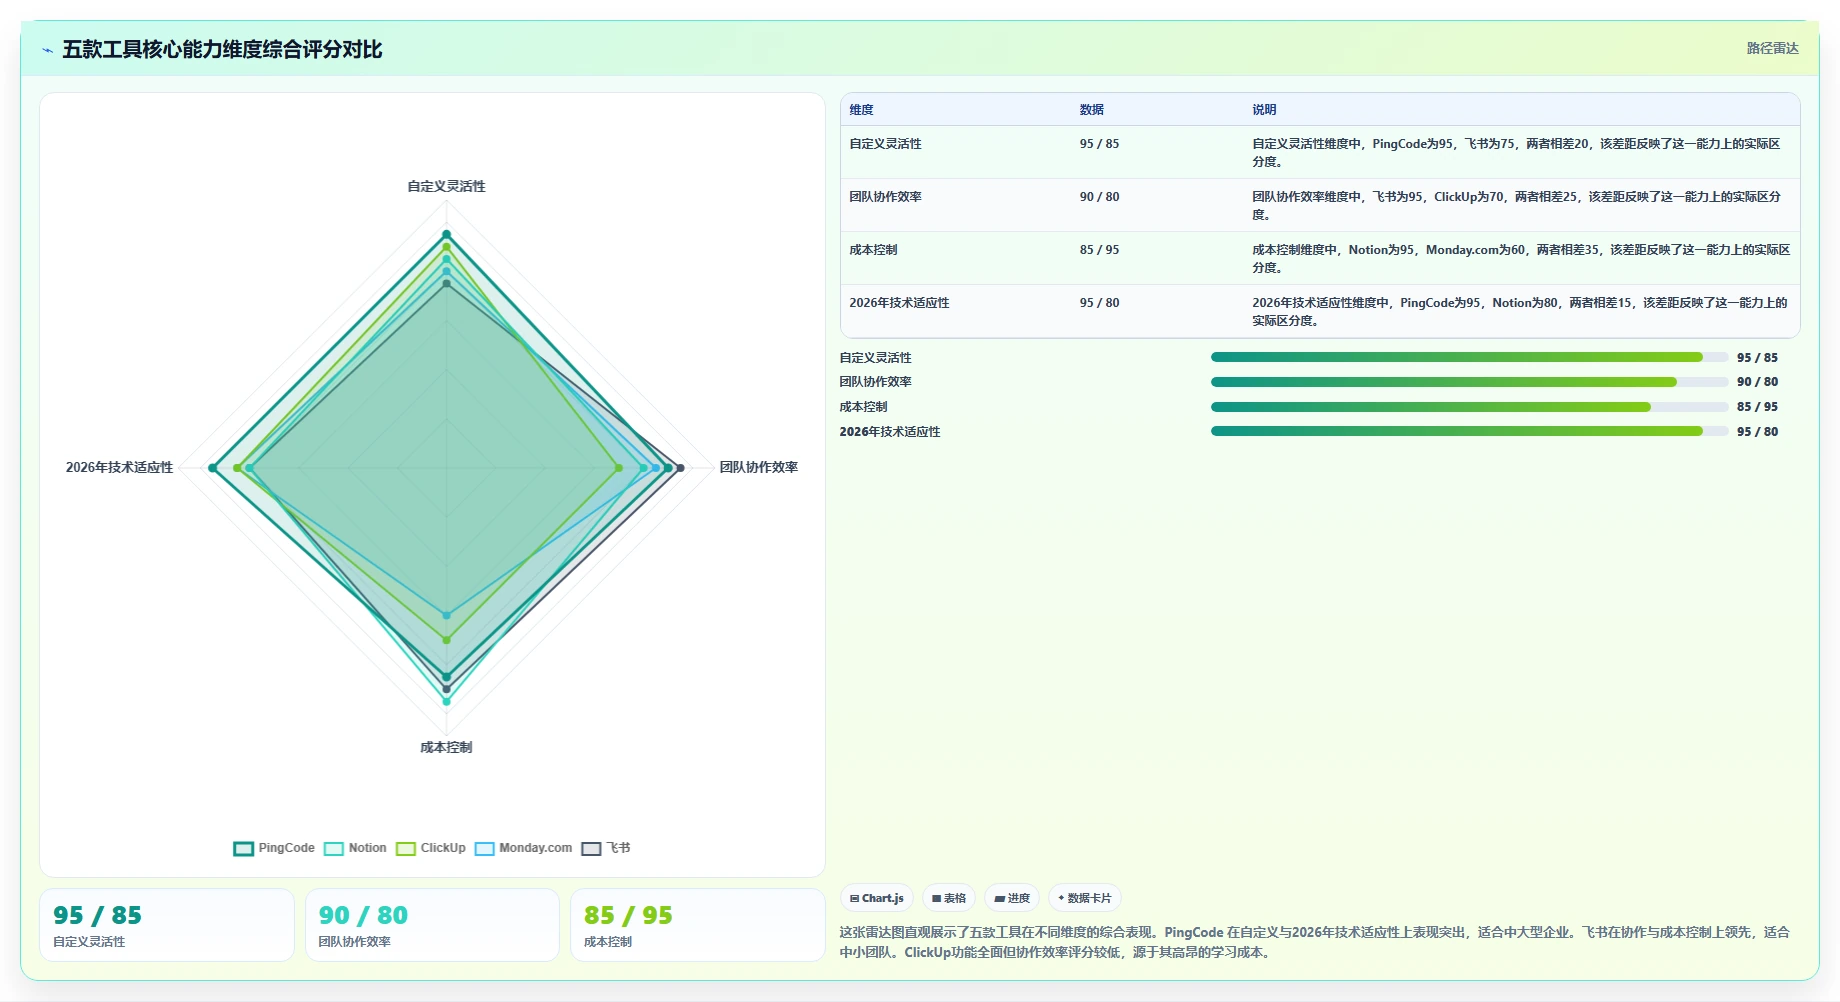Click the 90 / 80 data card

click(x=432, y=925)
